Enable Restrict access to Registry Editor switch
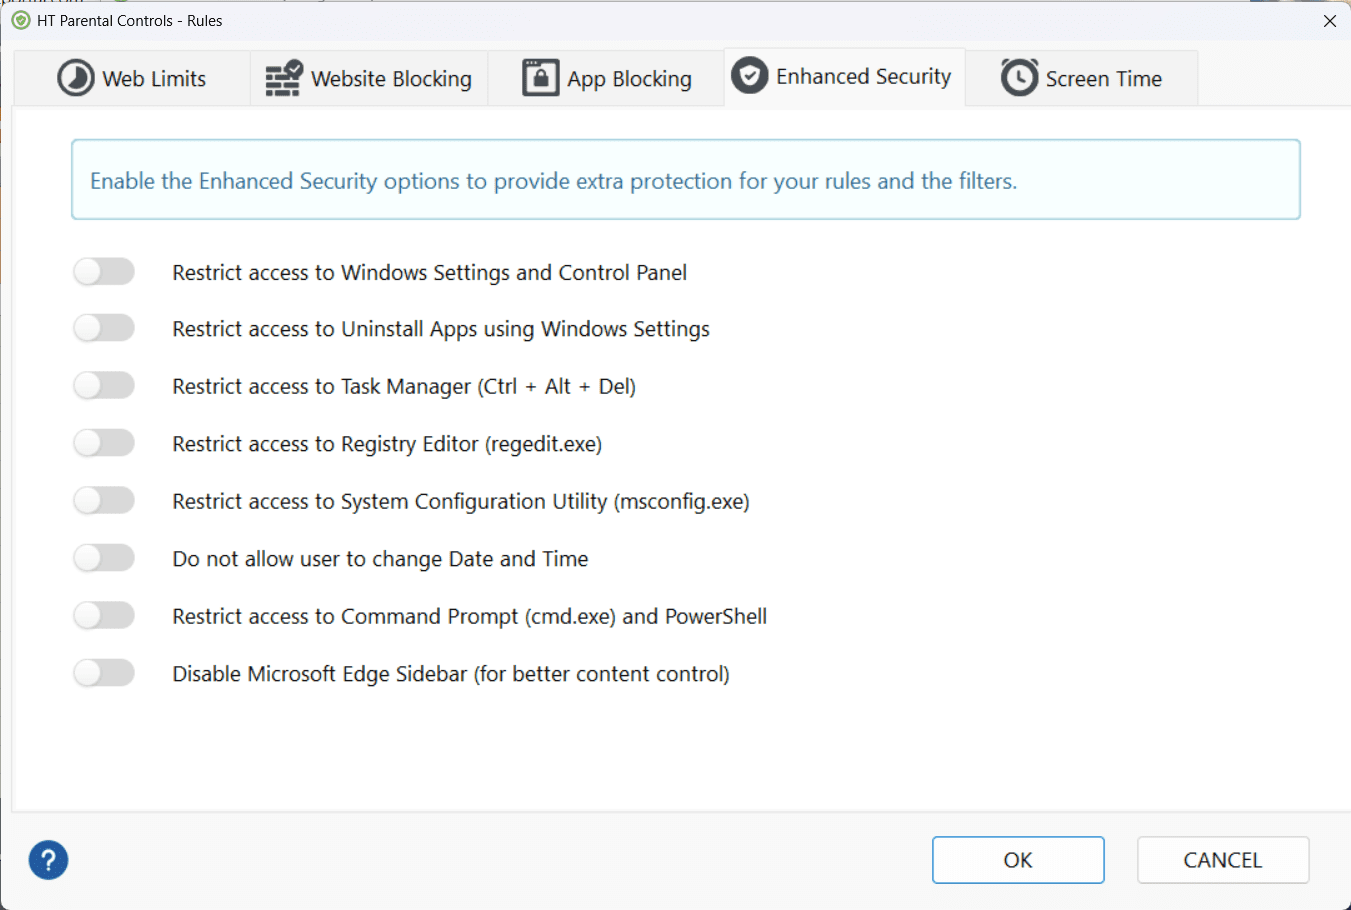The width and height of the screenshot is (1351, 910). [x=104, y=443]
